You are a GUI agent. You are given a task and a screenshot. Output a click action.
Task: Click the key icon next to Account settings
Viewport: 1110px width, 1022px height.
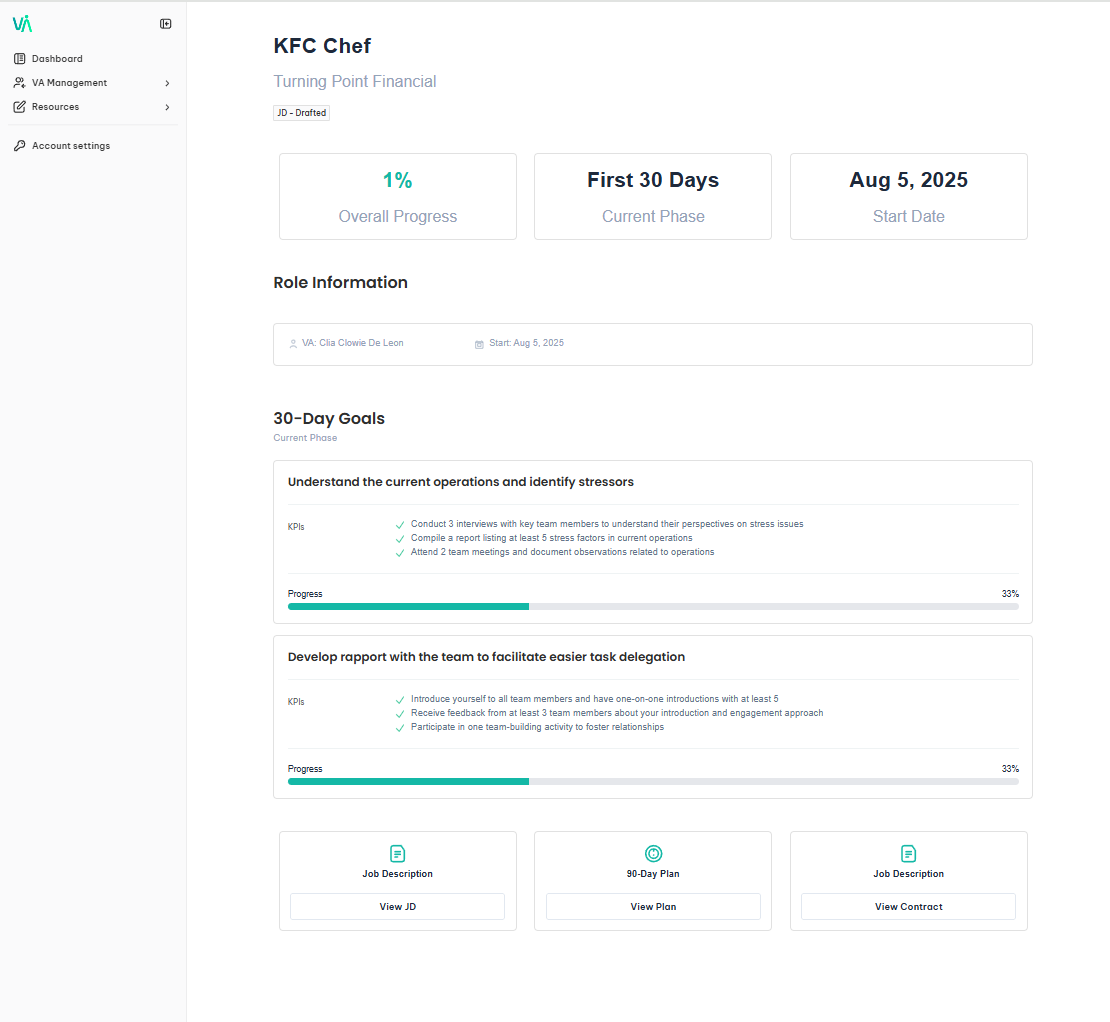coord(18,145)
